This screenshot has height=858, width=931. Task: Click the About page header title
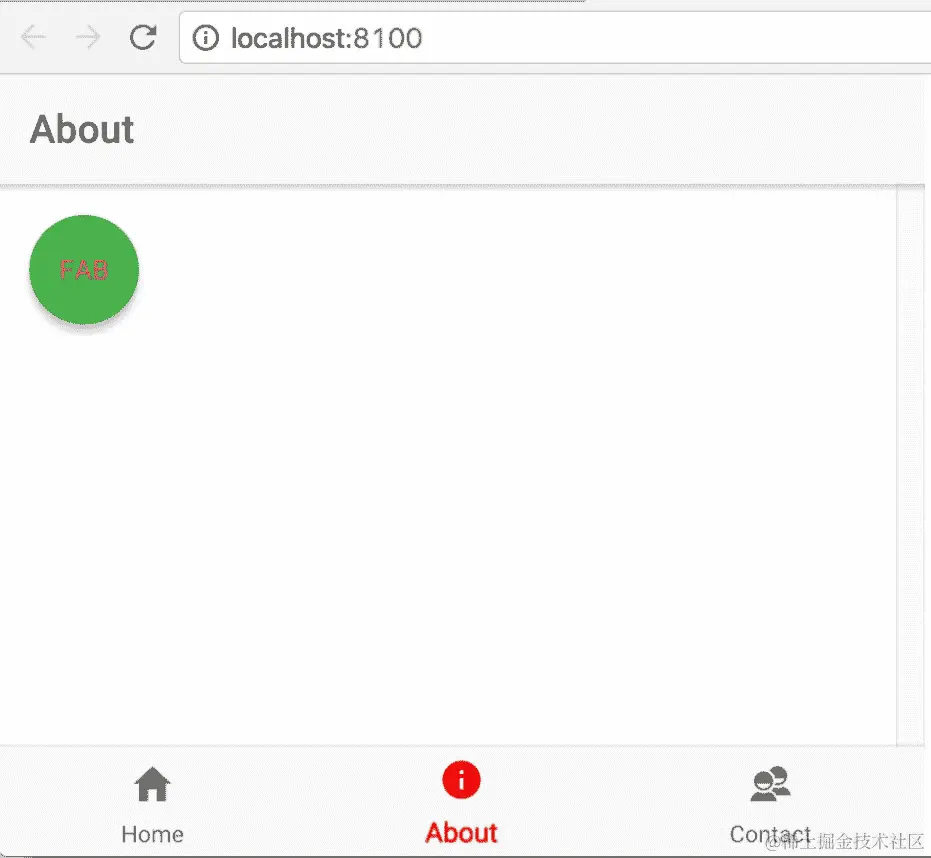(x=82, y=129)
